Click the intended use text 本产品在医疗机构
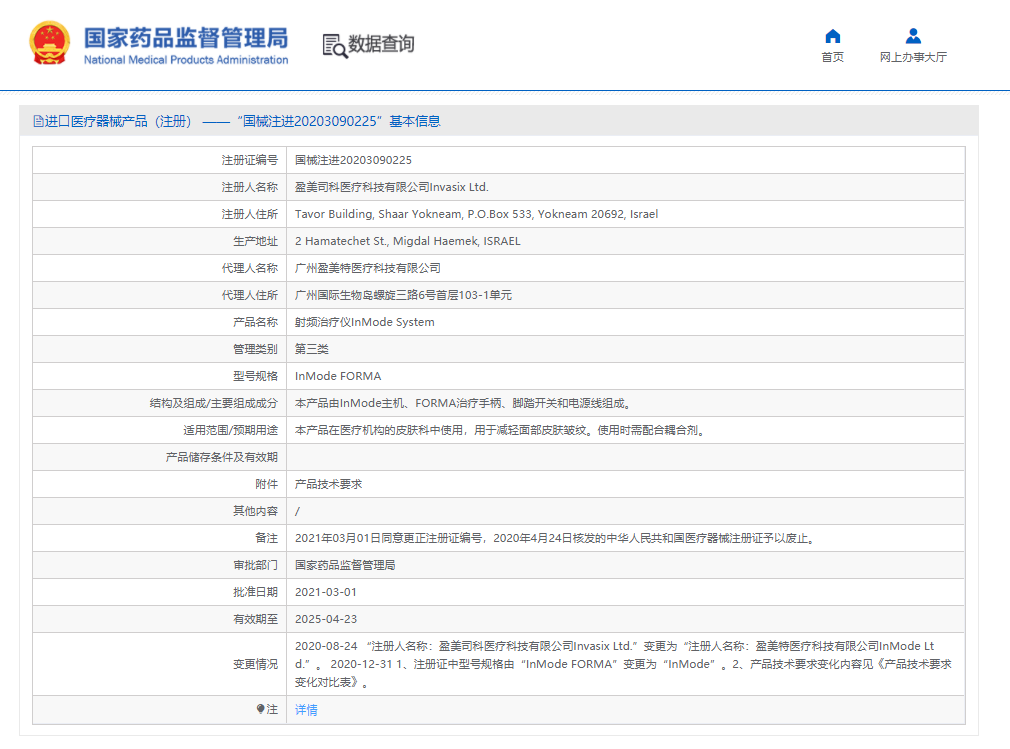 (x=501, y=430)
